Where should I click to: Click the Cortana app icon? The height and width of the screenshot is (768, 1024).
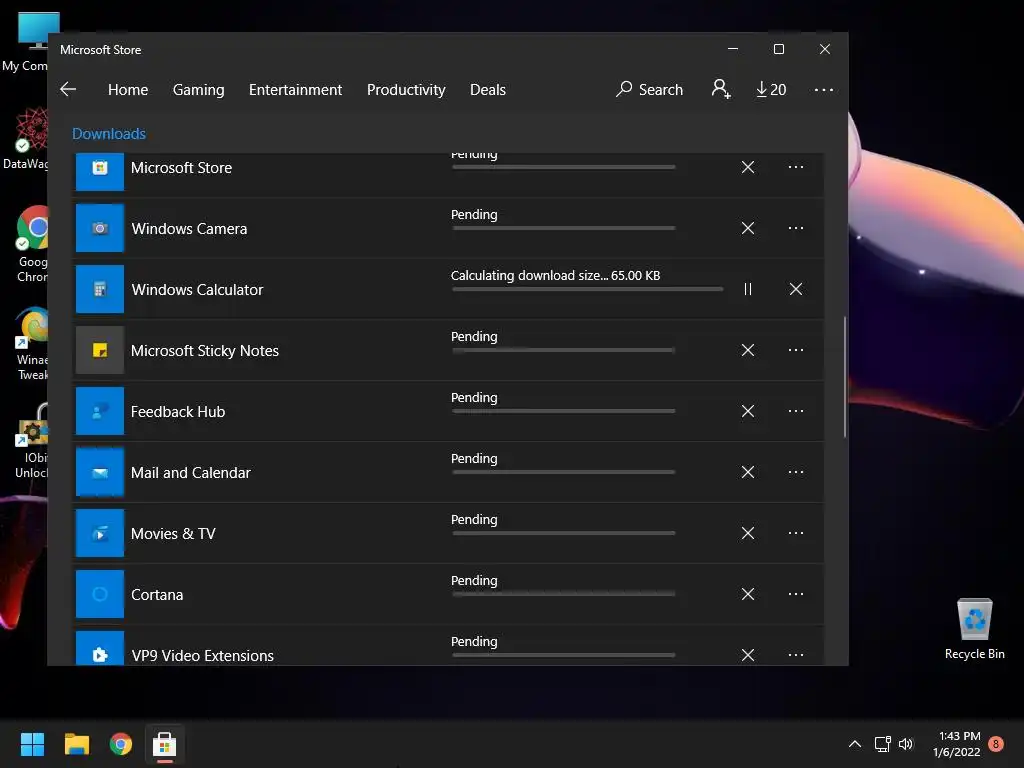[x=100, y=594]
